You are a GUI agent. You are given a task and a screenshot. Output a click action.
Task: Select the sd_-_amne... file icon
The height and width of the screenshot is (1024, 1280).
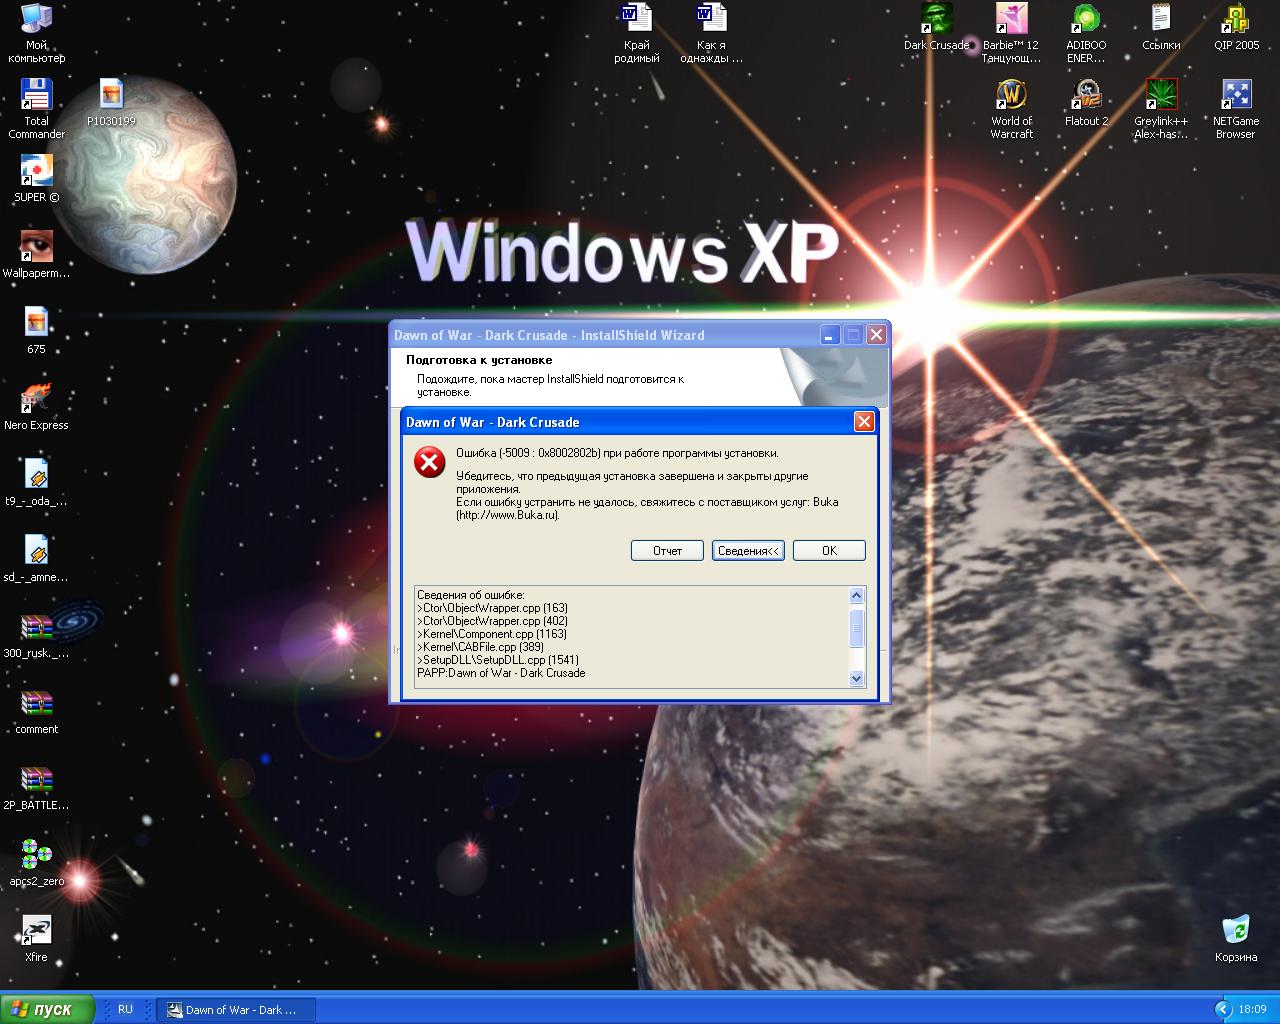tap(36, 550)
